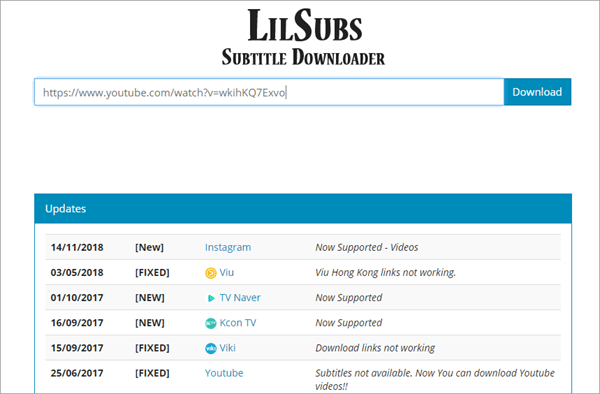Select the date 03/05/2018
The image size is (600, 394).
click(x=77, y=273)
